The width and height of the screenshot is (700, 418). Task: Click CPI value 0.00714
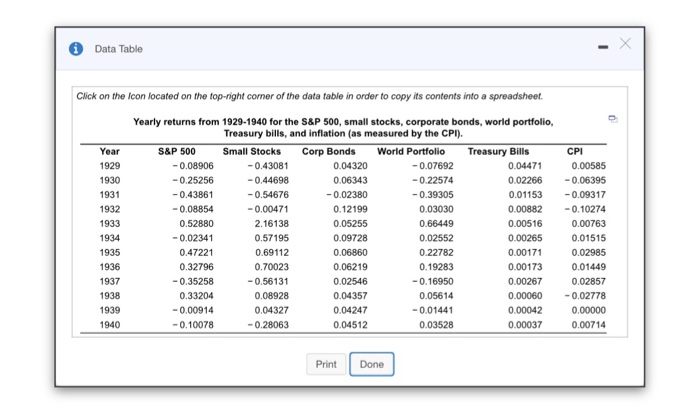tap(589, 325)
